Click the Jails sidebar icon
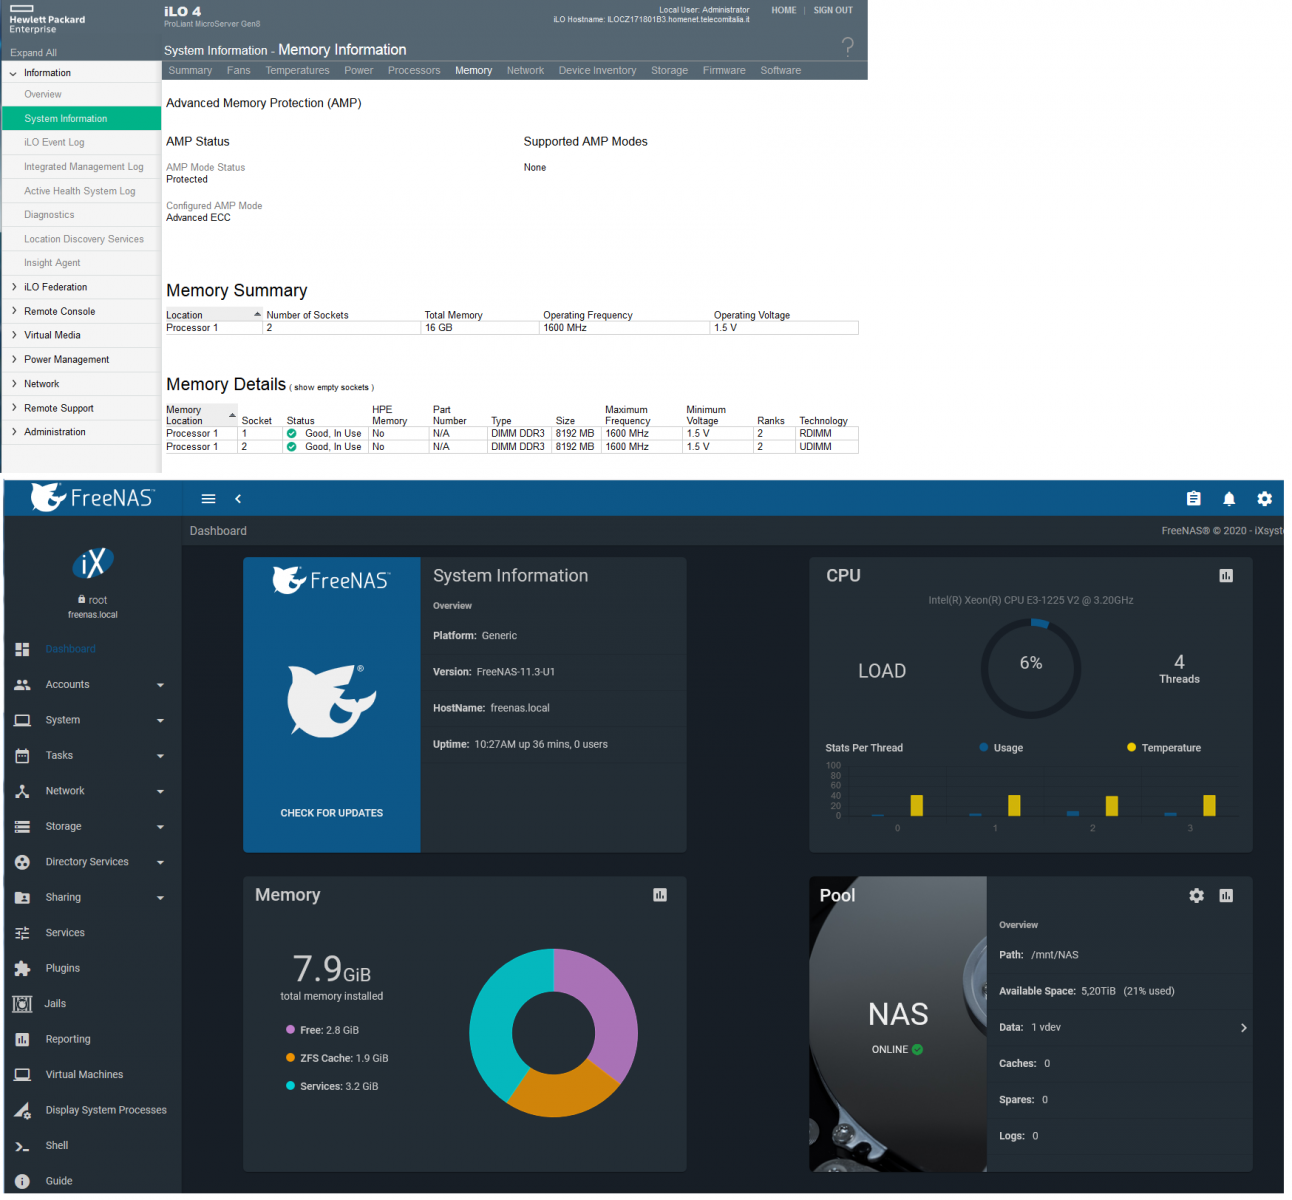 (x=22, y=1004)
